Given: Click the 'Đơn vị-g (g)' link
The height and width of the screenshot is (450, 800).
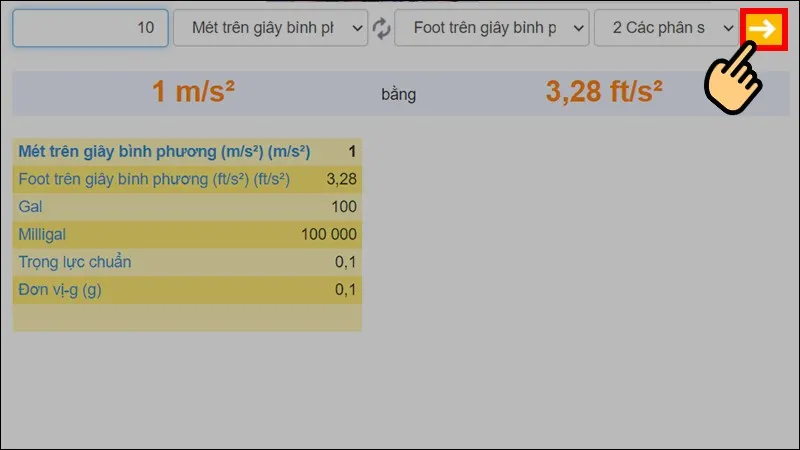Looking at the screenshot, I should point(60,290).
